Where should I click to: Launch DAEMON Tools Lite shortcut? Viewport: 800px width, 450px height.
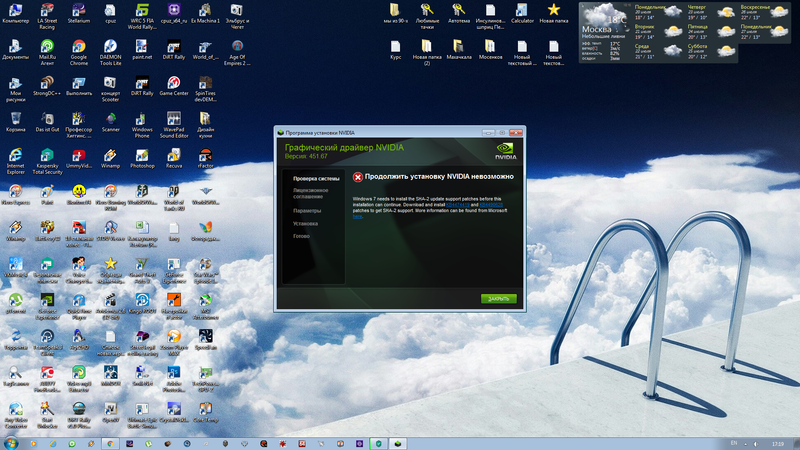(110, 53)
